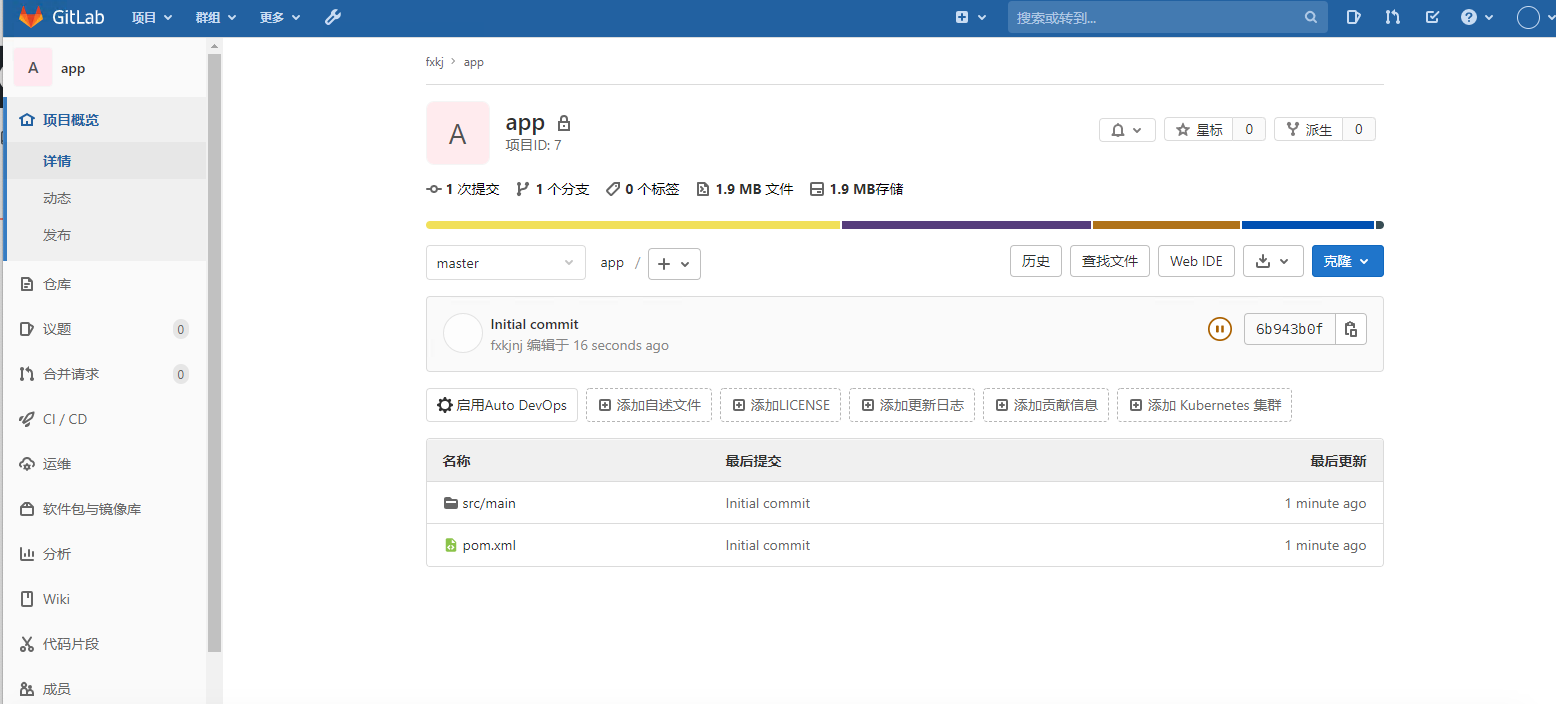The width and height of the screenshot is (1556, 704).
Task: Open 成员 members in sidebar
Action: tap(106, 689)
